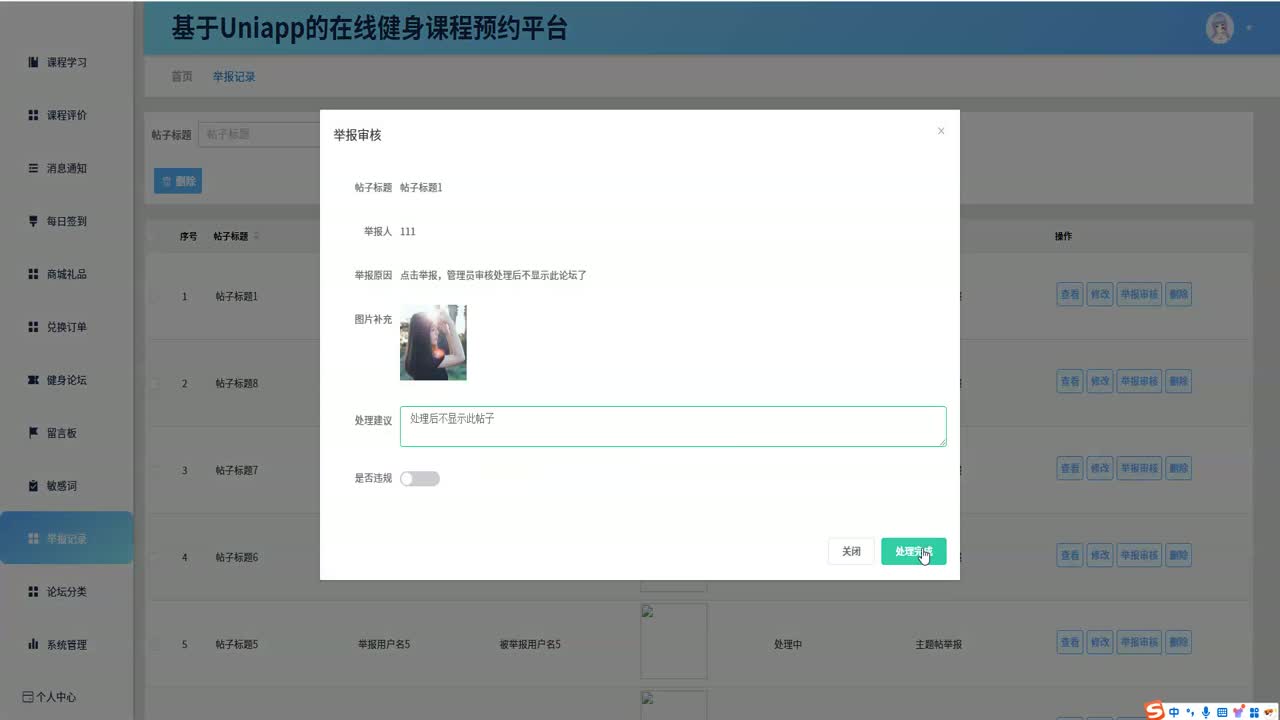
Task: Click the blue 删除 button above the table
Action: coord(178,181)
